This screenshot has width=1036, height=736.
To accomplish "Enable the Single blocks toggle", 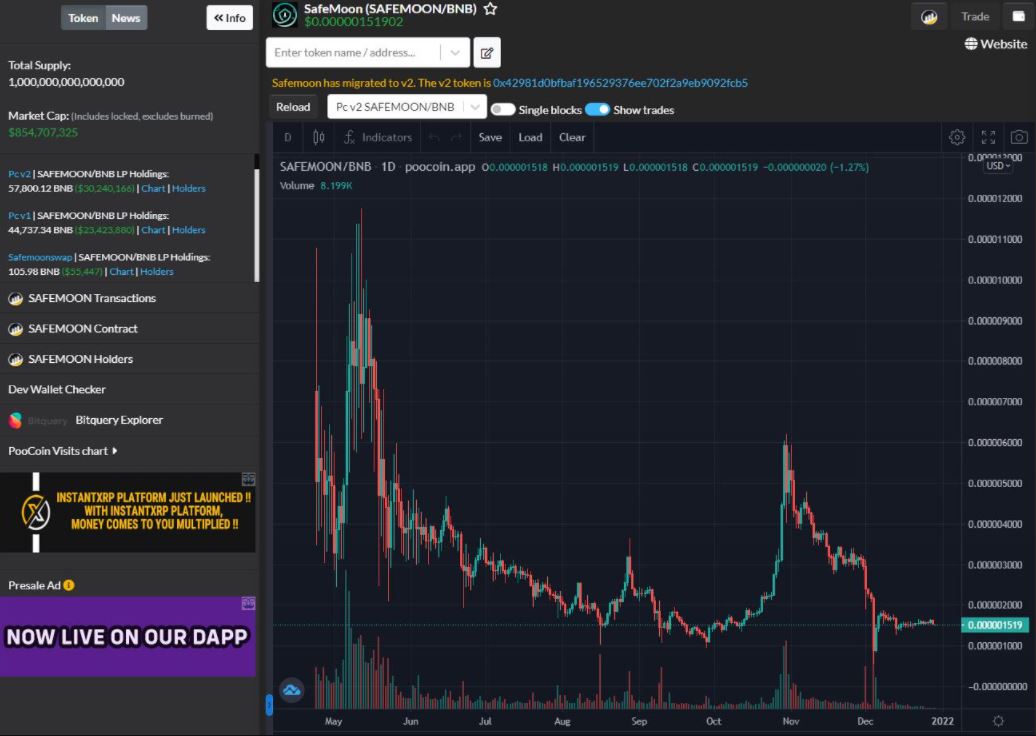I will [503, 110].
